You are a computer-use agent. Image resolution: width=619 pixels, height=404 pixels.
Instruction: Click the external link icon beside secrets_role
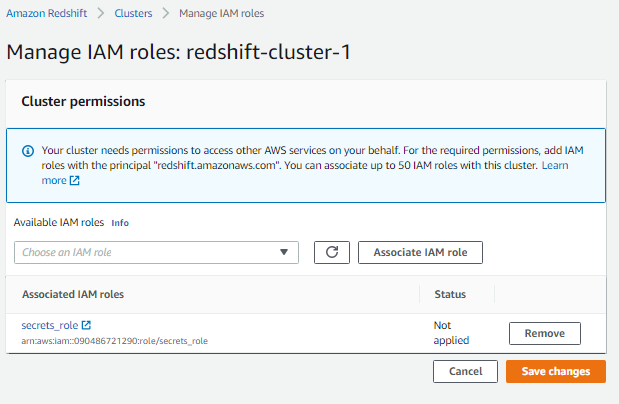click(86, 325)
